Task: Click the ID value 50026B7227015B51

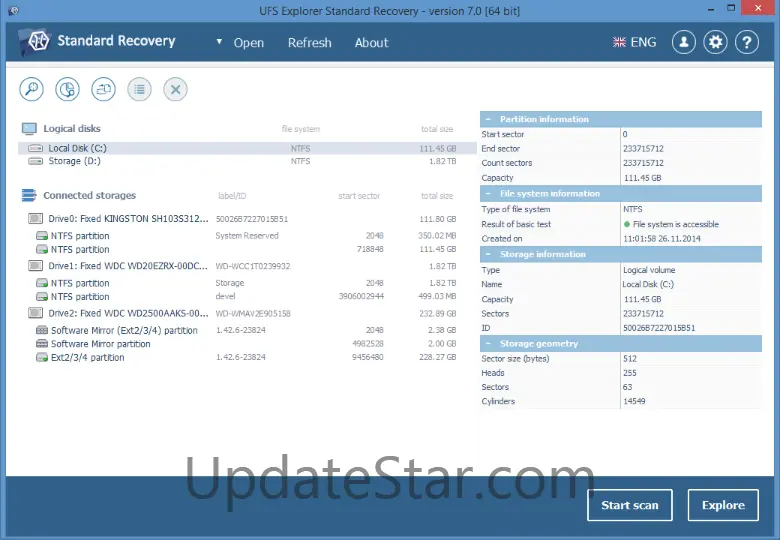Action: coord(659,328)
